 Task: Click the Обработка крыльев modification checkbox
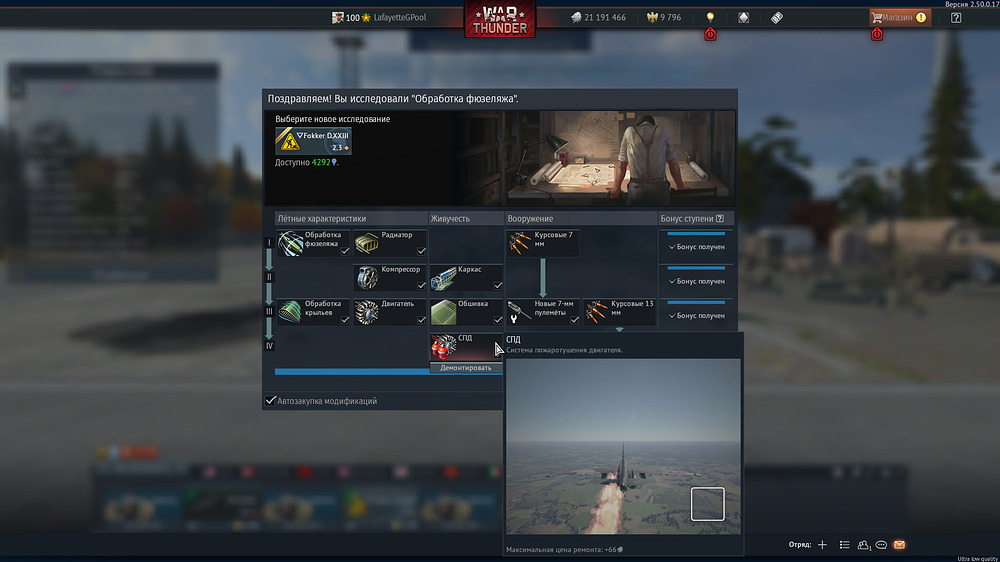click(344, 320)
